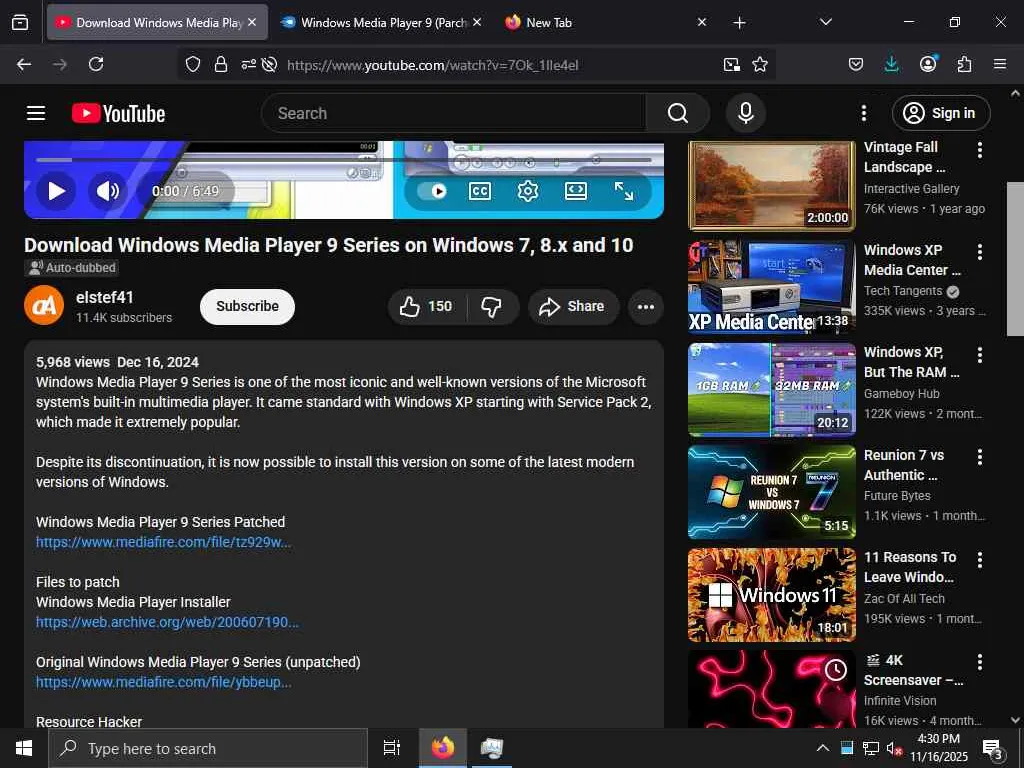Open the mediafire tz929w patched link
This screenshot has width=1024, height=768.
click(x=163, y=542)
